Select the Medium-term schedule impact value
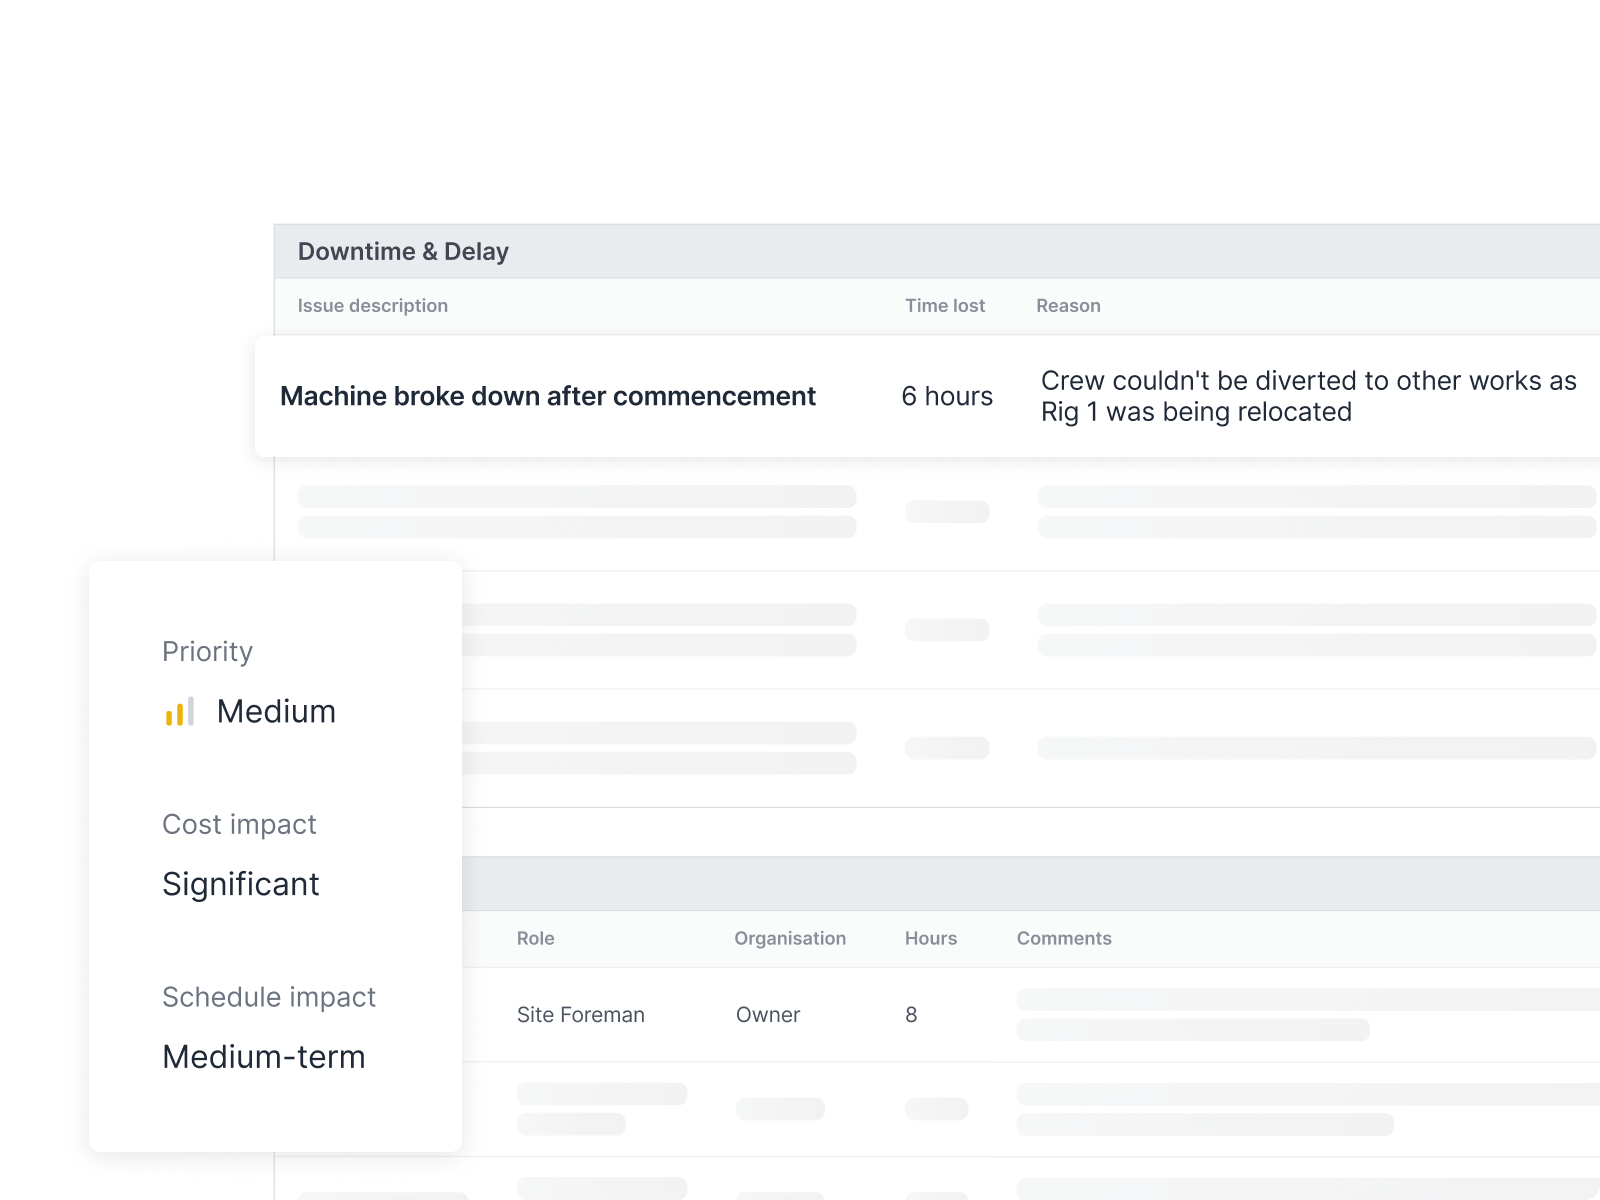The height and width of the screenshot is (1200, 1600). pos(264,1057)
